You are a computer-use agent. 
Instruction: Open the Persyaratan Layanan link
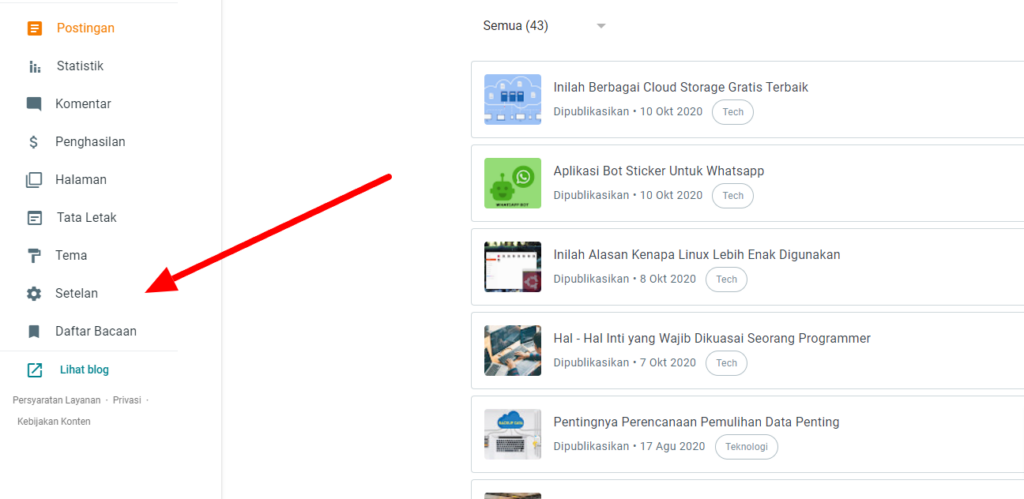tap(57, 400)
